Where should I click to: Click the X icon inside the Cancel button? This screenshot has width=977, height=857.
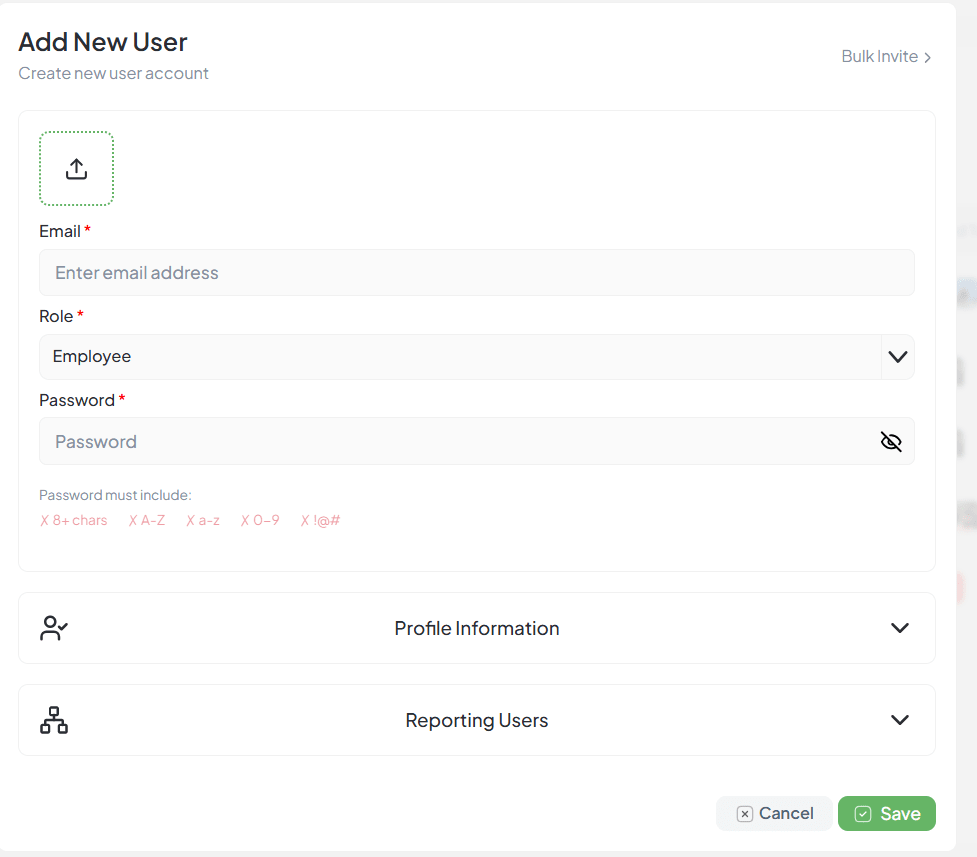[x=744, y=814]
